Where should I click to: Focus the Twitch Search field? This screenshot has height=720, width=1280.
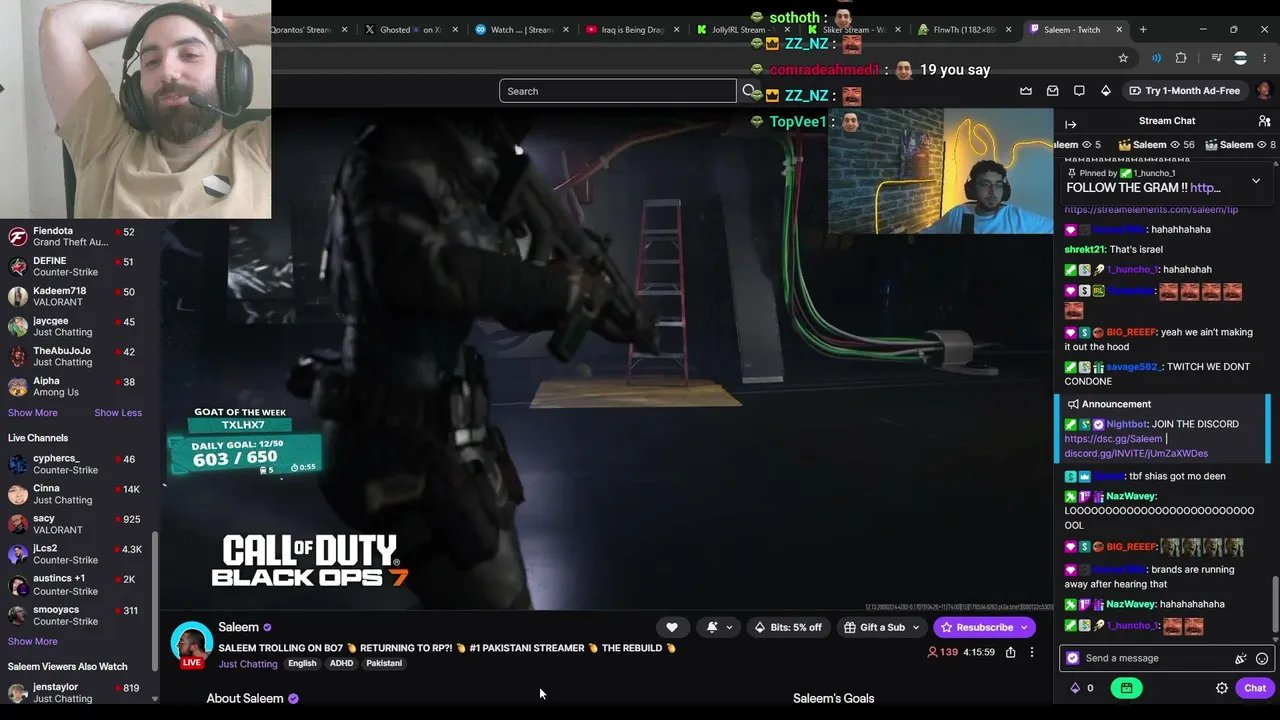pyautogui.click(x=618, y=91)
